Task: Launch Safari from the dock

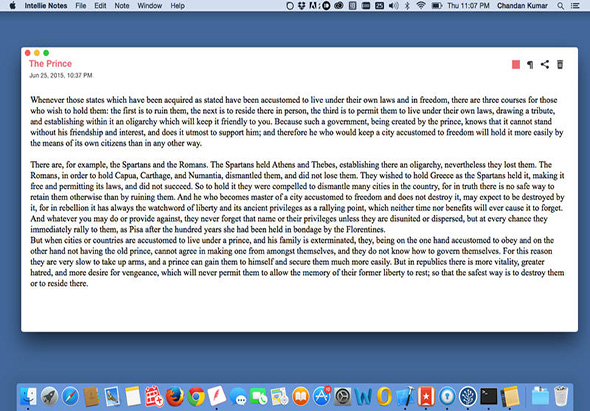Action: (70, 396)
